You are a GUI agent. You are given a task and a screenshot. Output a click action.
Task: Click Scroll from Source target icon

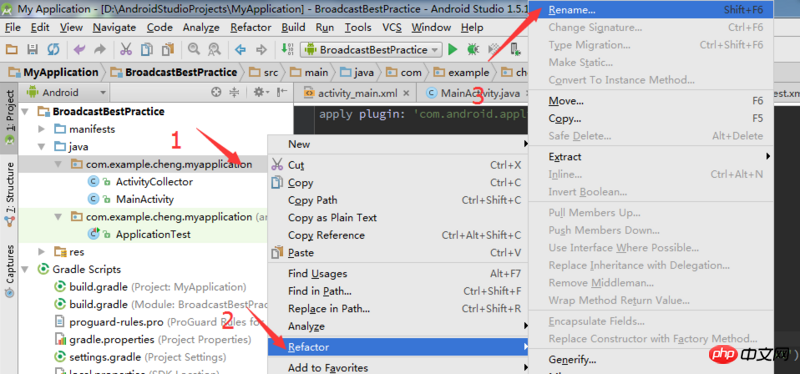click(x=216, y=92)
